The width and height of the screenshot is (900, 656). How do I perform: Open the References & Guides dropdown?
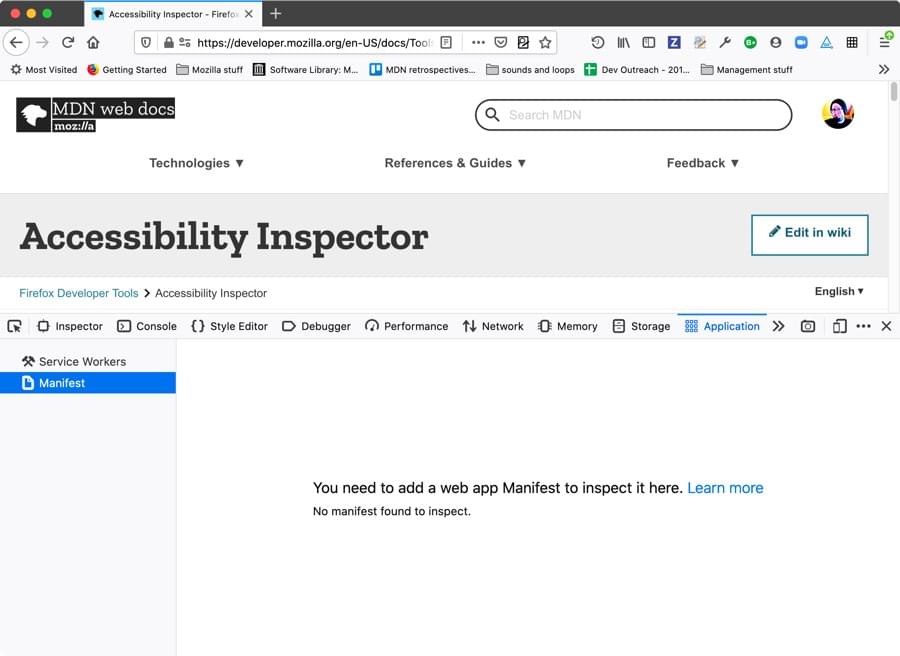(455, 163)
